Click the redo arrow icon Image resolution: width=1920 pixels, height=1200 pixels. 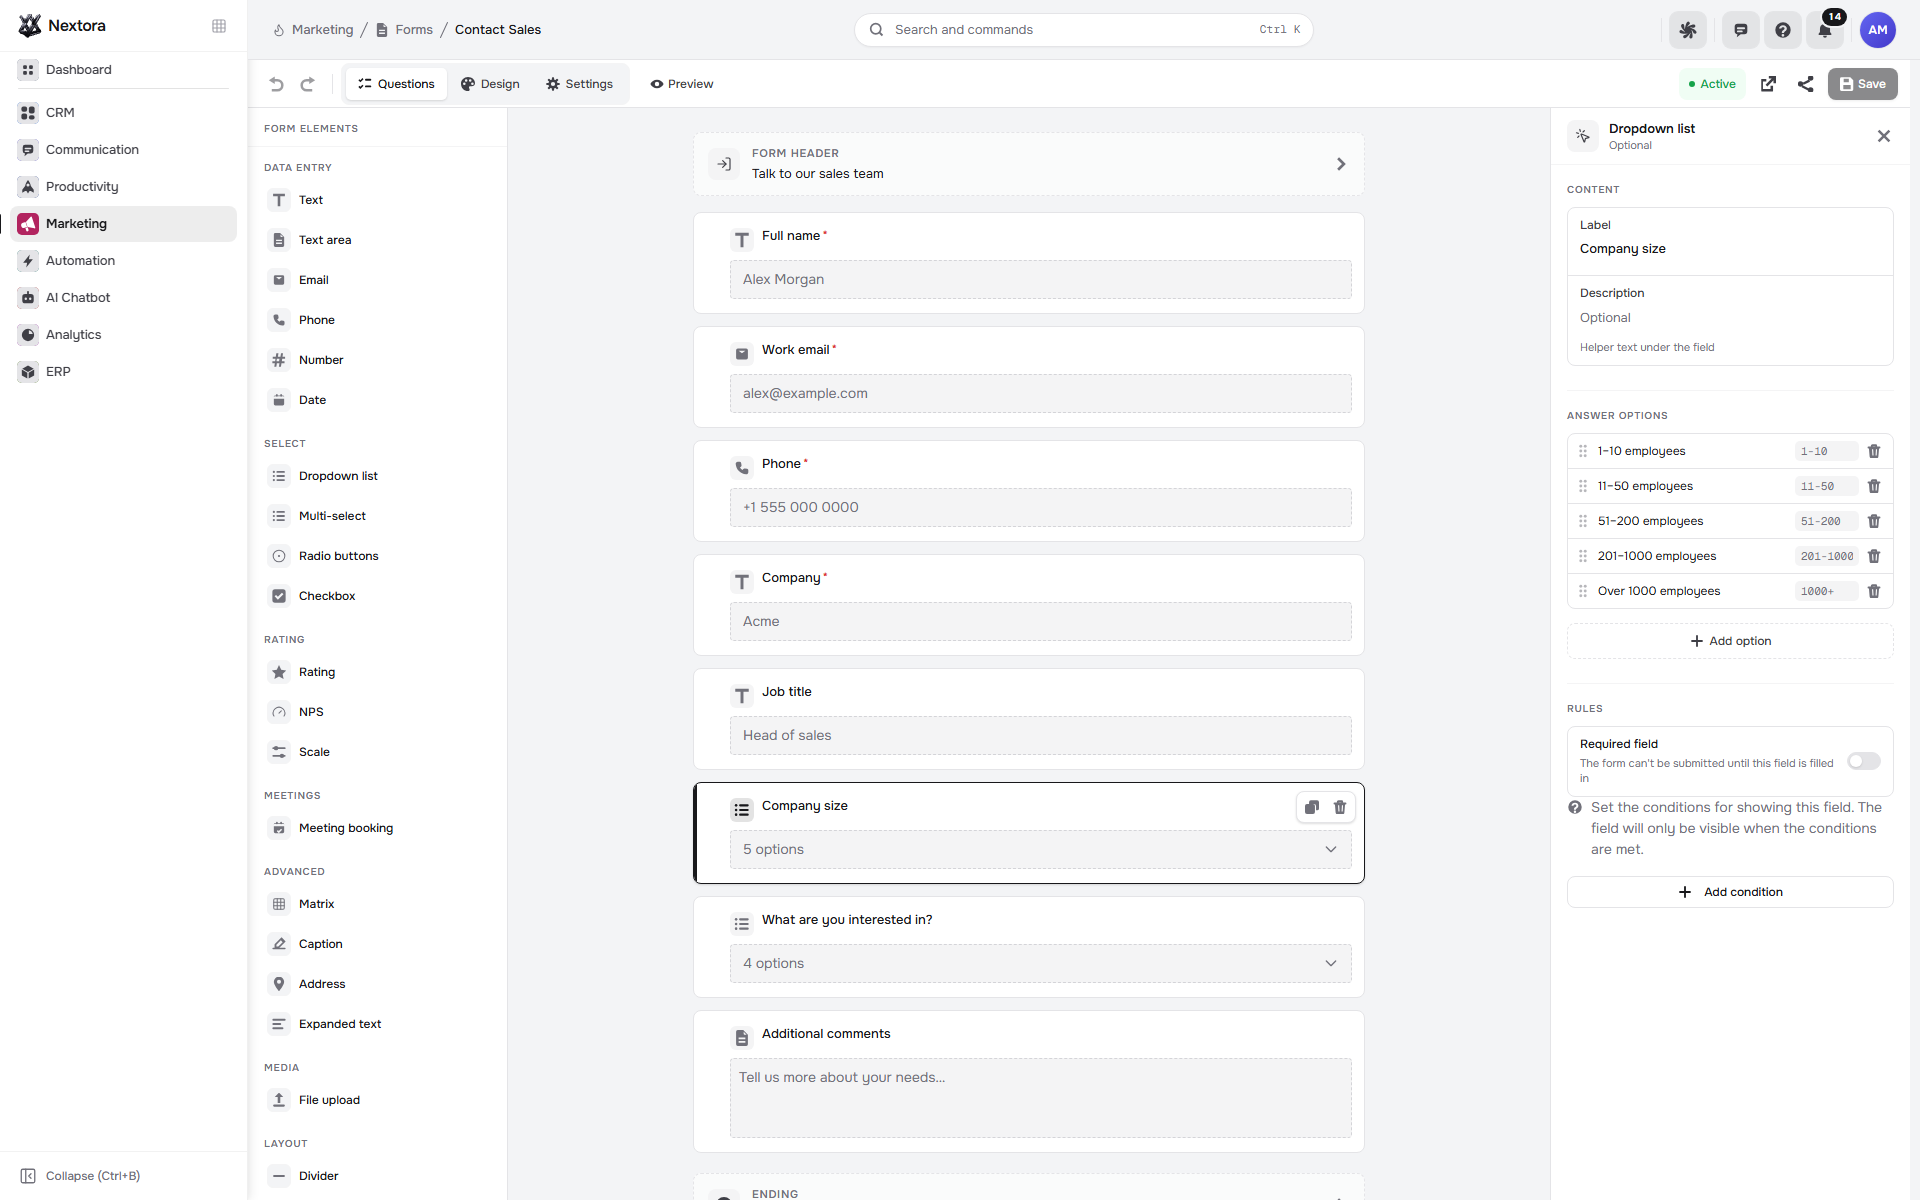(308, 84)
